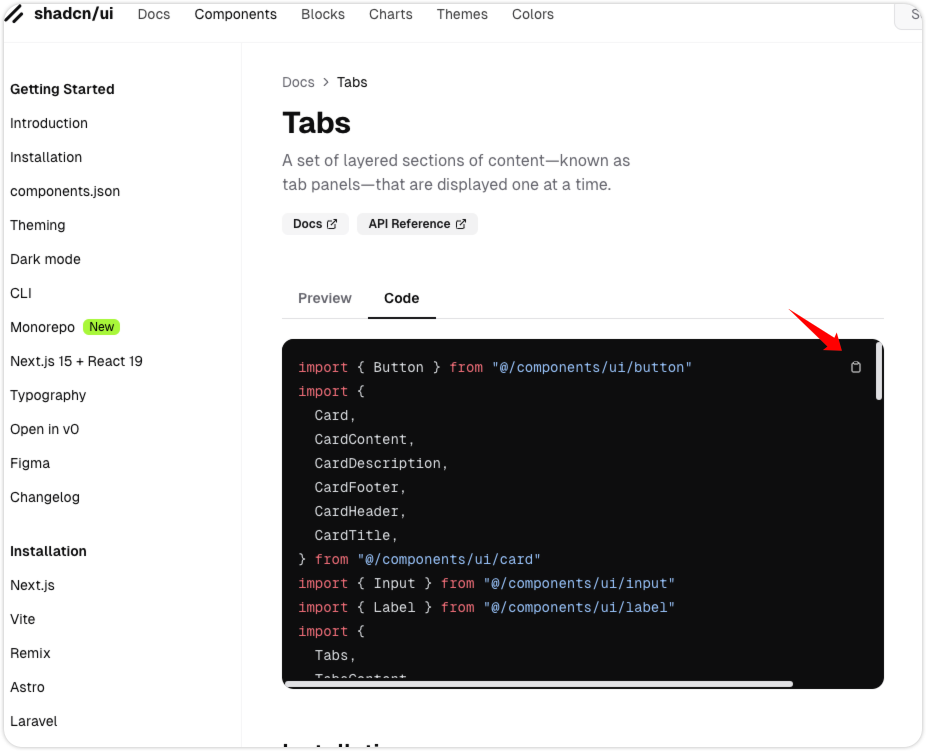
Task: Focus the search field at top right
Action: [x=909, y=15]
